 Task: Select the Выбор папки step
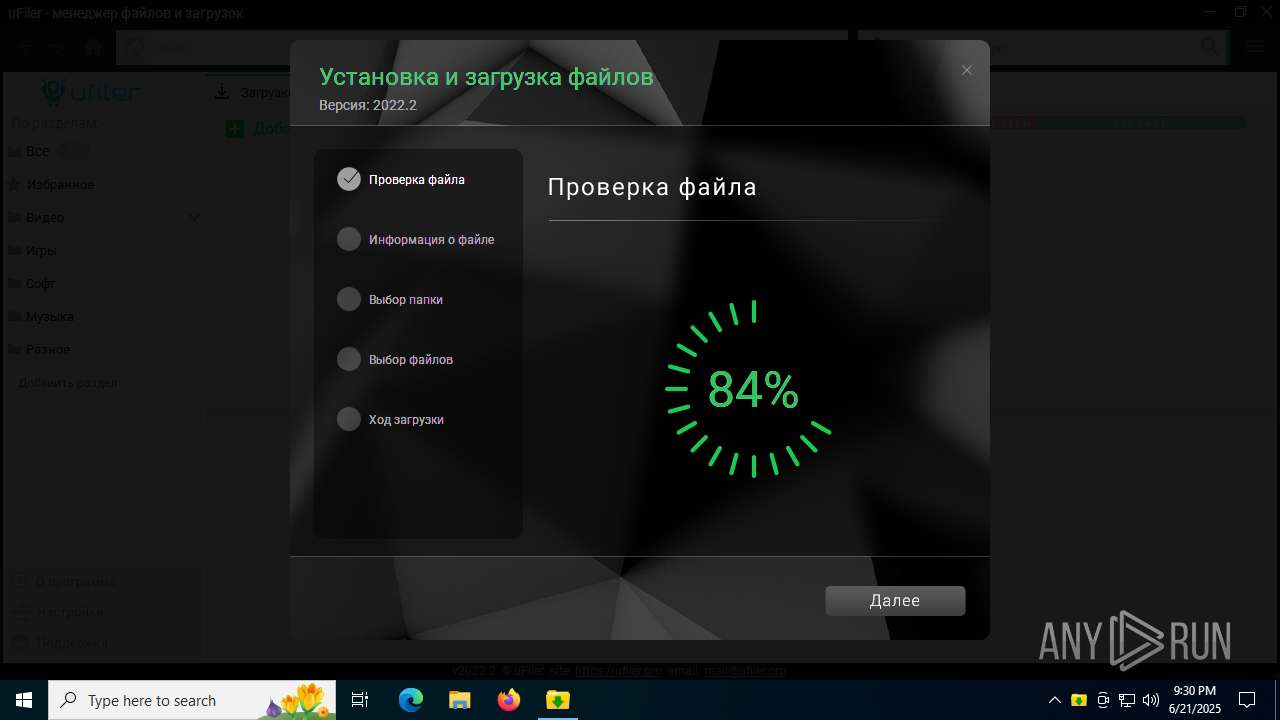(x=405, y=300)
